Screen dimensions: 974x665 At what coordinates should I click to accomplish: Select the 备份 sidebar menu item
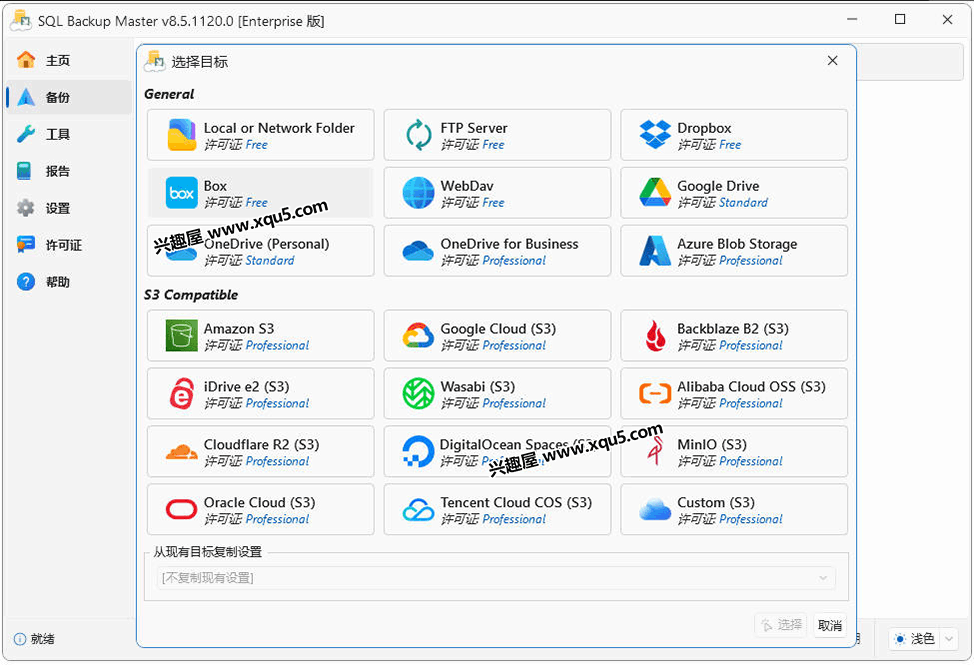pos(68,97)
